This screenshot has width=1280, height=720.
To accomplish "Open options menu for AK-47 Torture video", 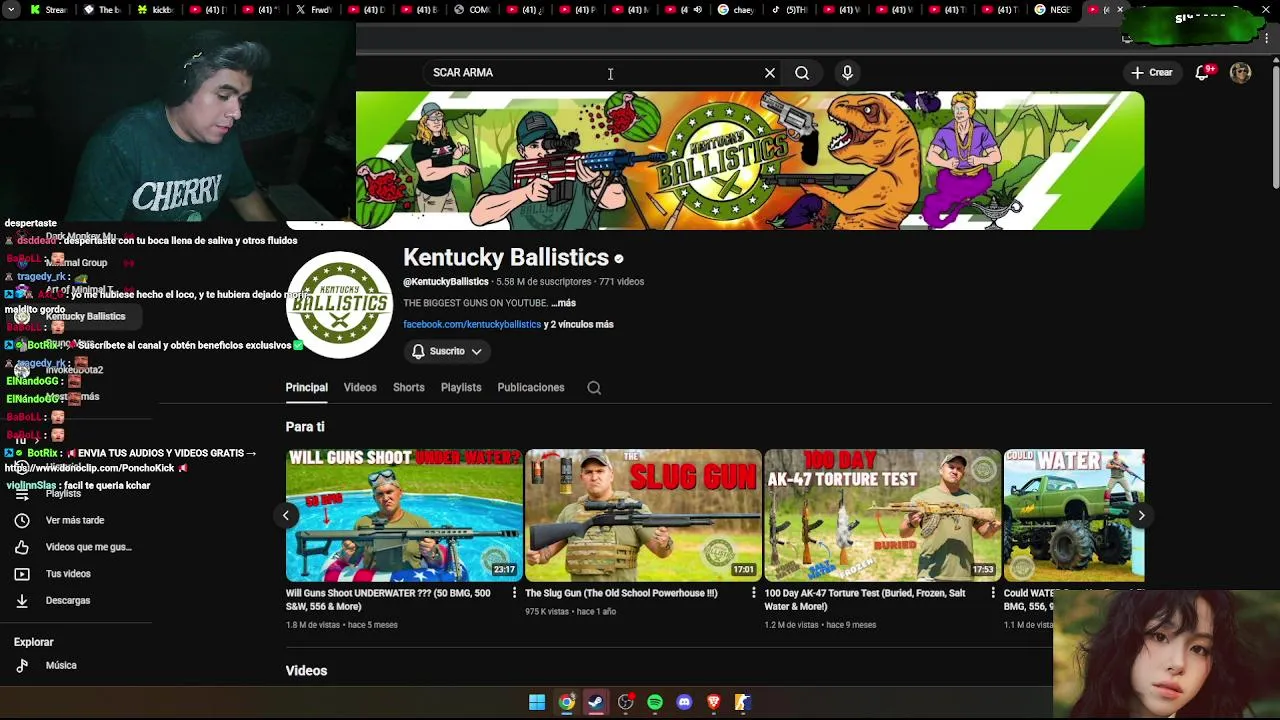I will [993, 593].
